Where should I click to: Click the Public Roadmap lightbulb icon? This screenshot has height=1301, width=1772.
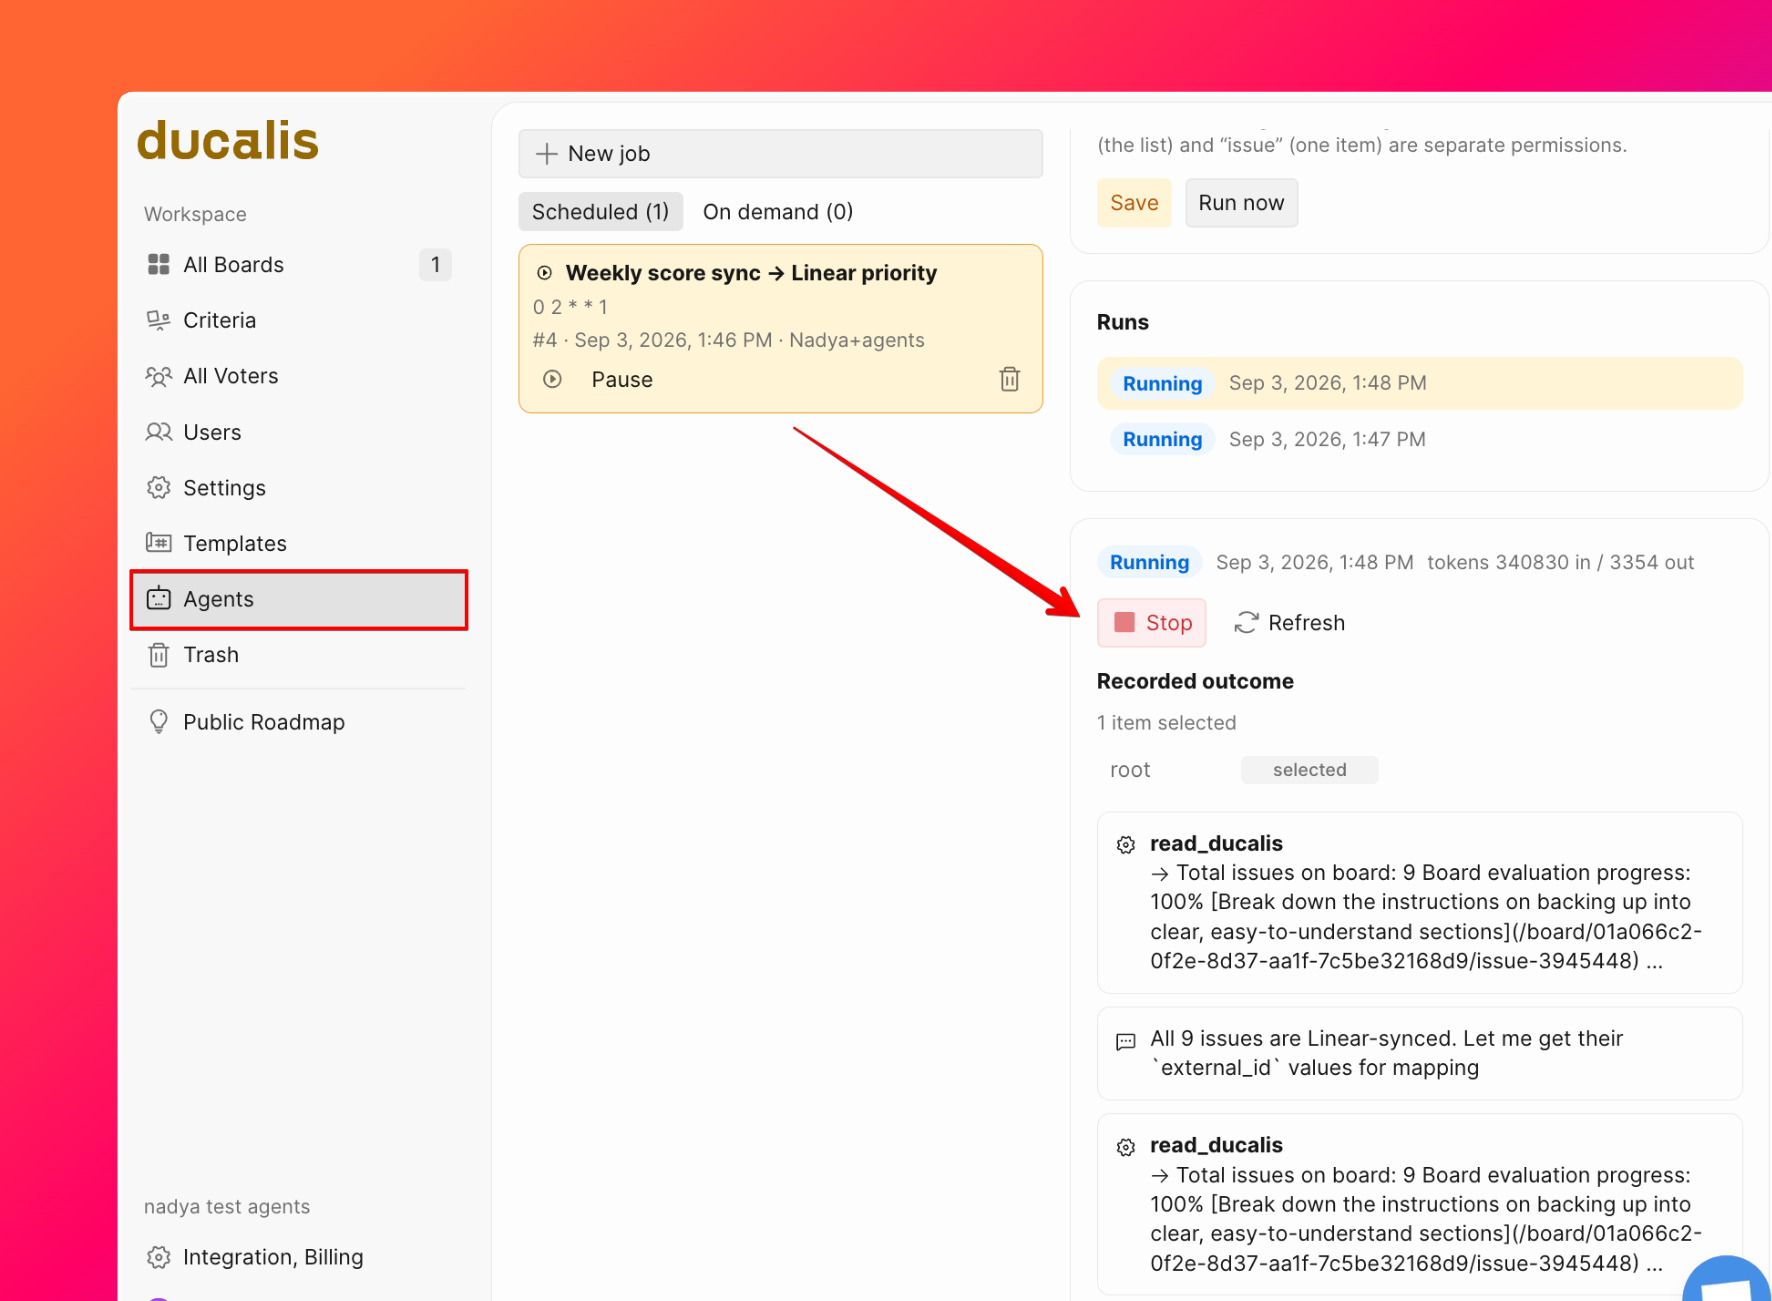point(158,722)
